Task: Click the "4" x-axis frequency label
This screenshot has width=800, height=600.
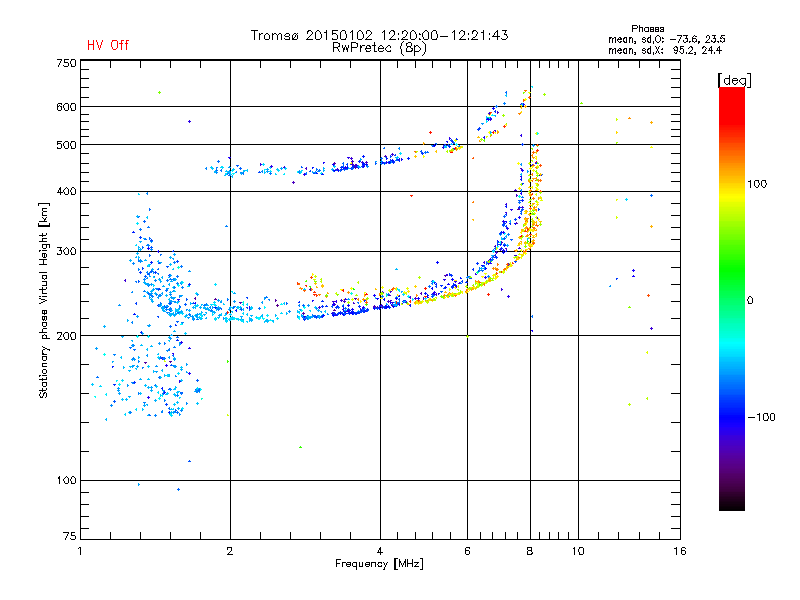Action: [380, 551]
